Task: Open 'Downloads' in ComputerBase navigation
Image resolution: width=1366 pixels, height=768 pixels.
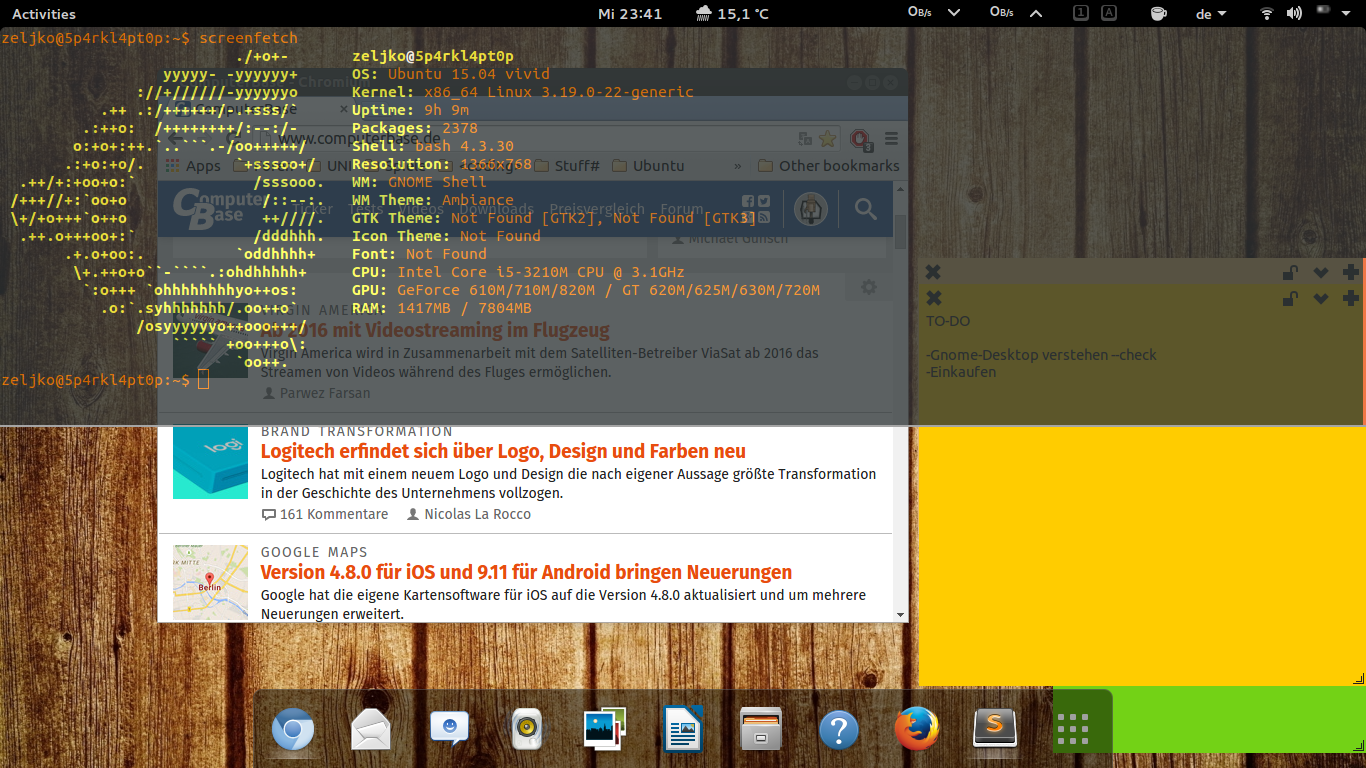Action: (496, 210)
